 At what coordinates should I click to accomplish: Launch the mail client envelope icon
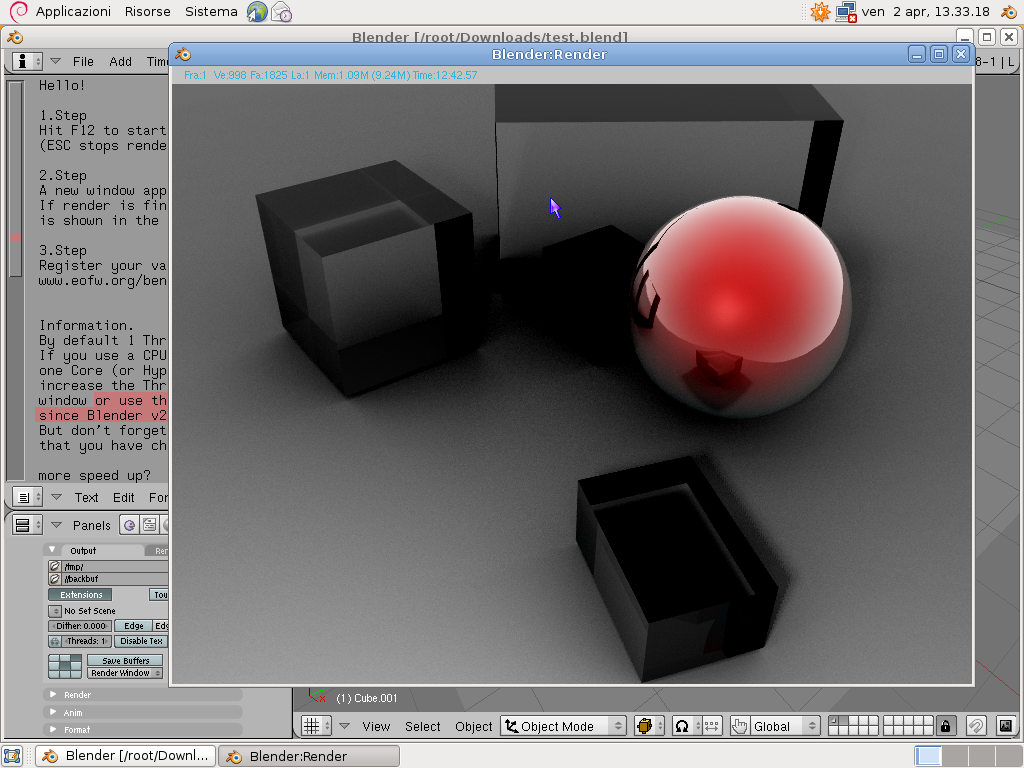[x=281, y=12]
